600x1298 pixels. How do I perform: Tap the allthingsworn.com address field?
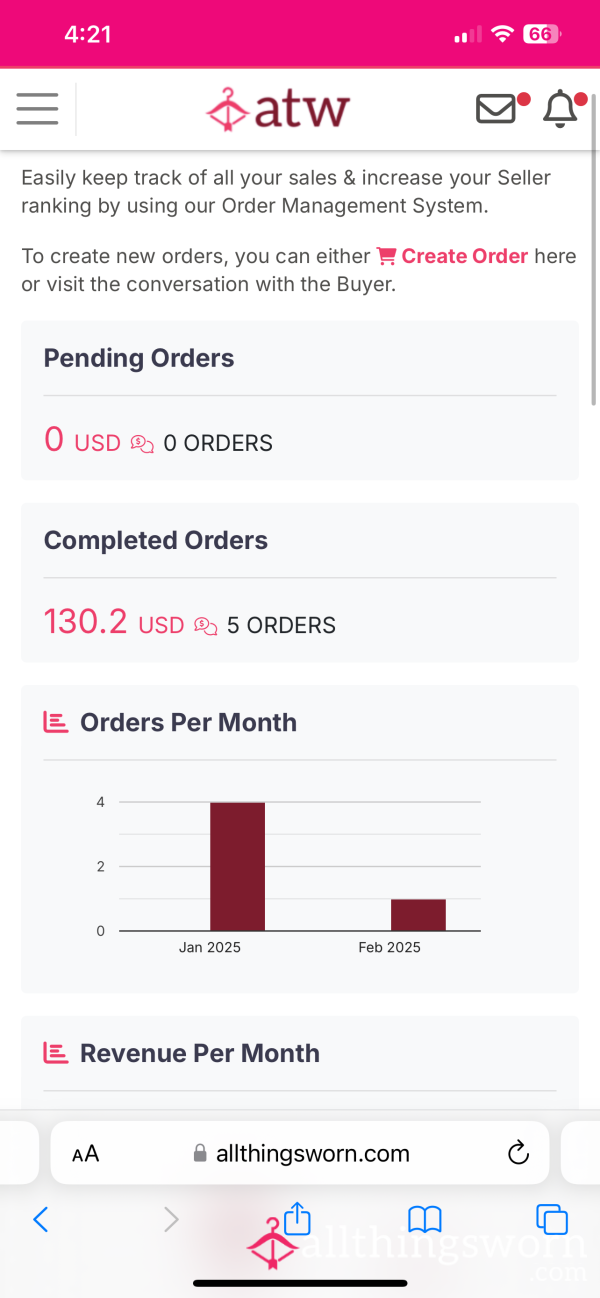coord(300,1153)
